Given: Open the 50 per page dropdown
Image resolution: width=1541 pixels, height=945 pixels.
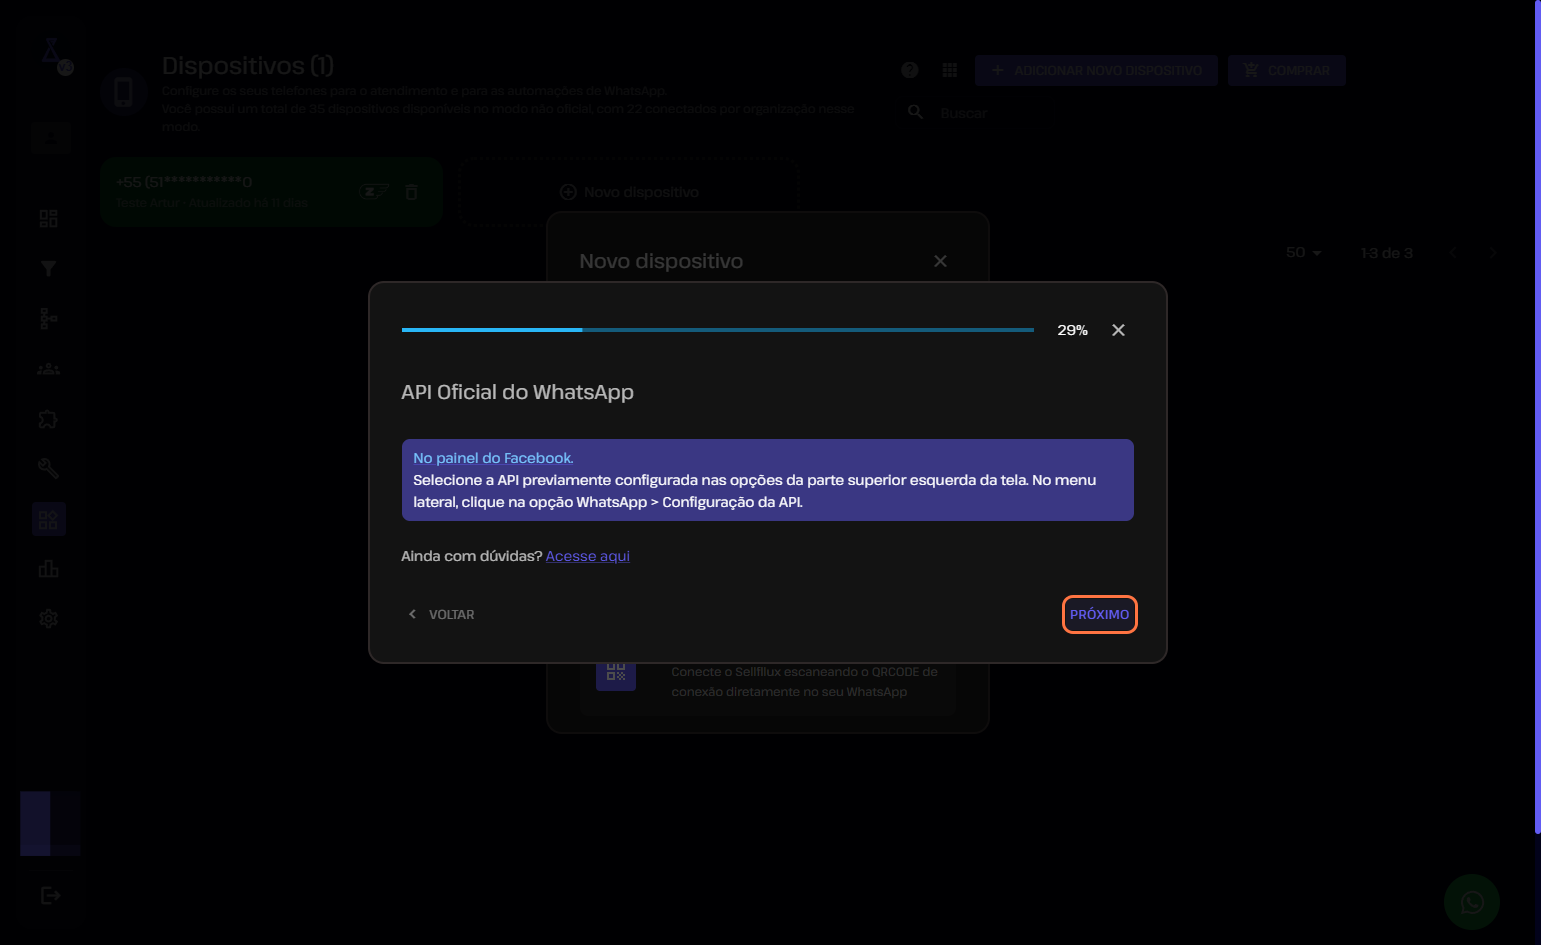Looking at the screenshot, I should [1303, 253].
